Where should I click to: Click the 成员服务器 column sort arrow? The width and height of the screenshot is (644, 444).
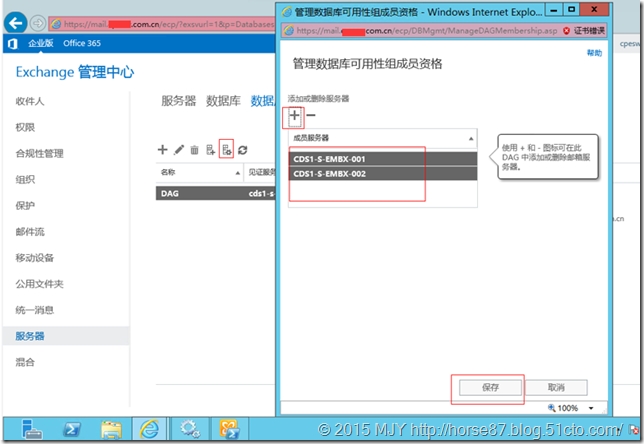tap(472, 137)
